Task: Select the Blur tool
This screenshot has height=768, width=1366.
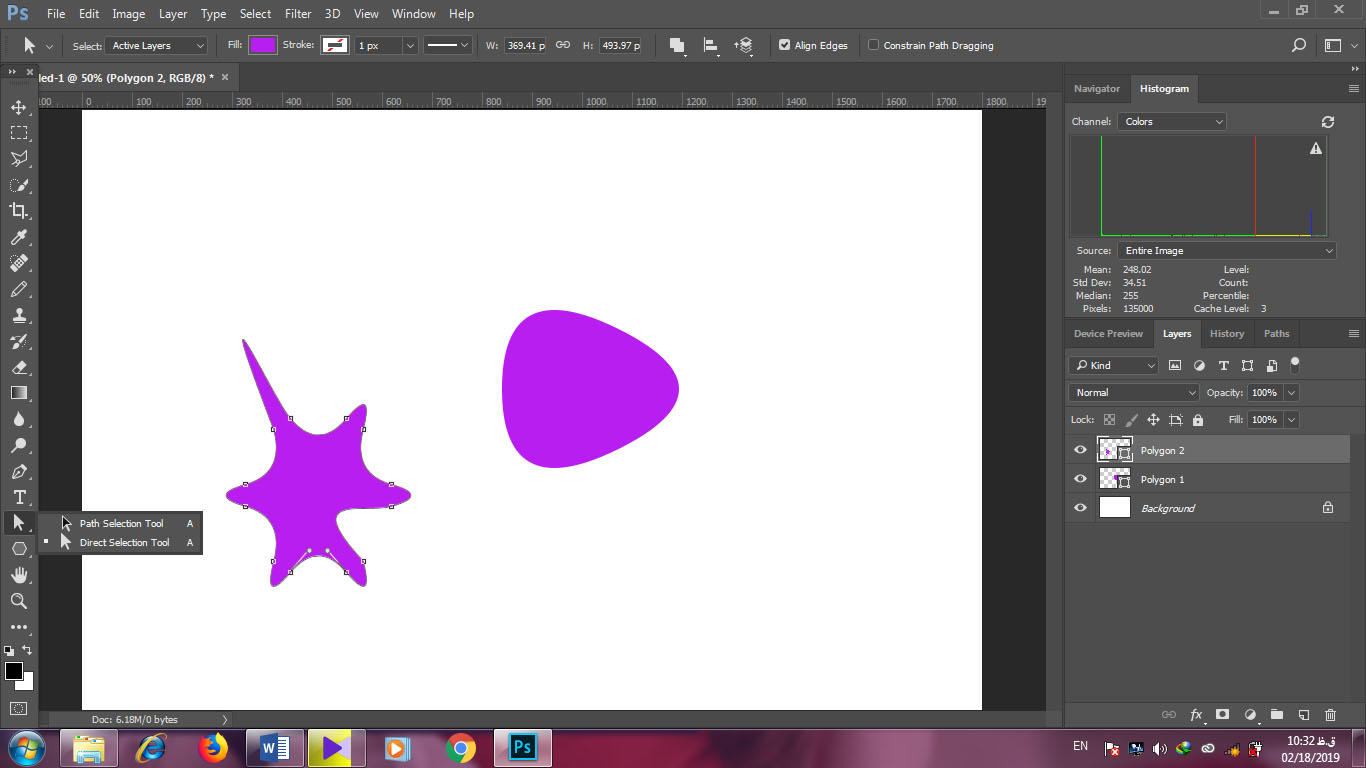Action: click(x=19, y=419)
